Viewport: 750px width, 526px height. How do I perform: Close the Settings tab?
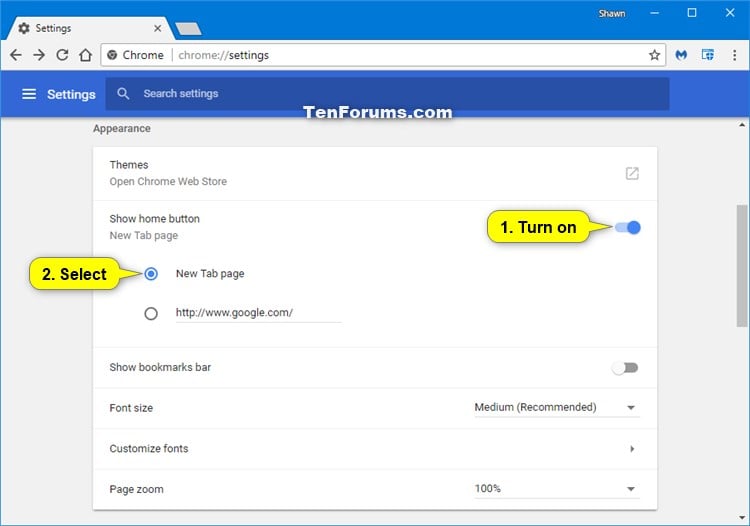pos(157,29)
